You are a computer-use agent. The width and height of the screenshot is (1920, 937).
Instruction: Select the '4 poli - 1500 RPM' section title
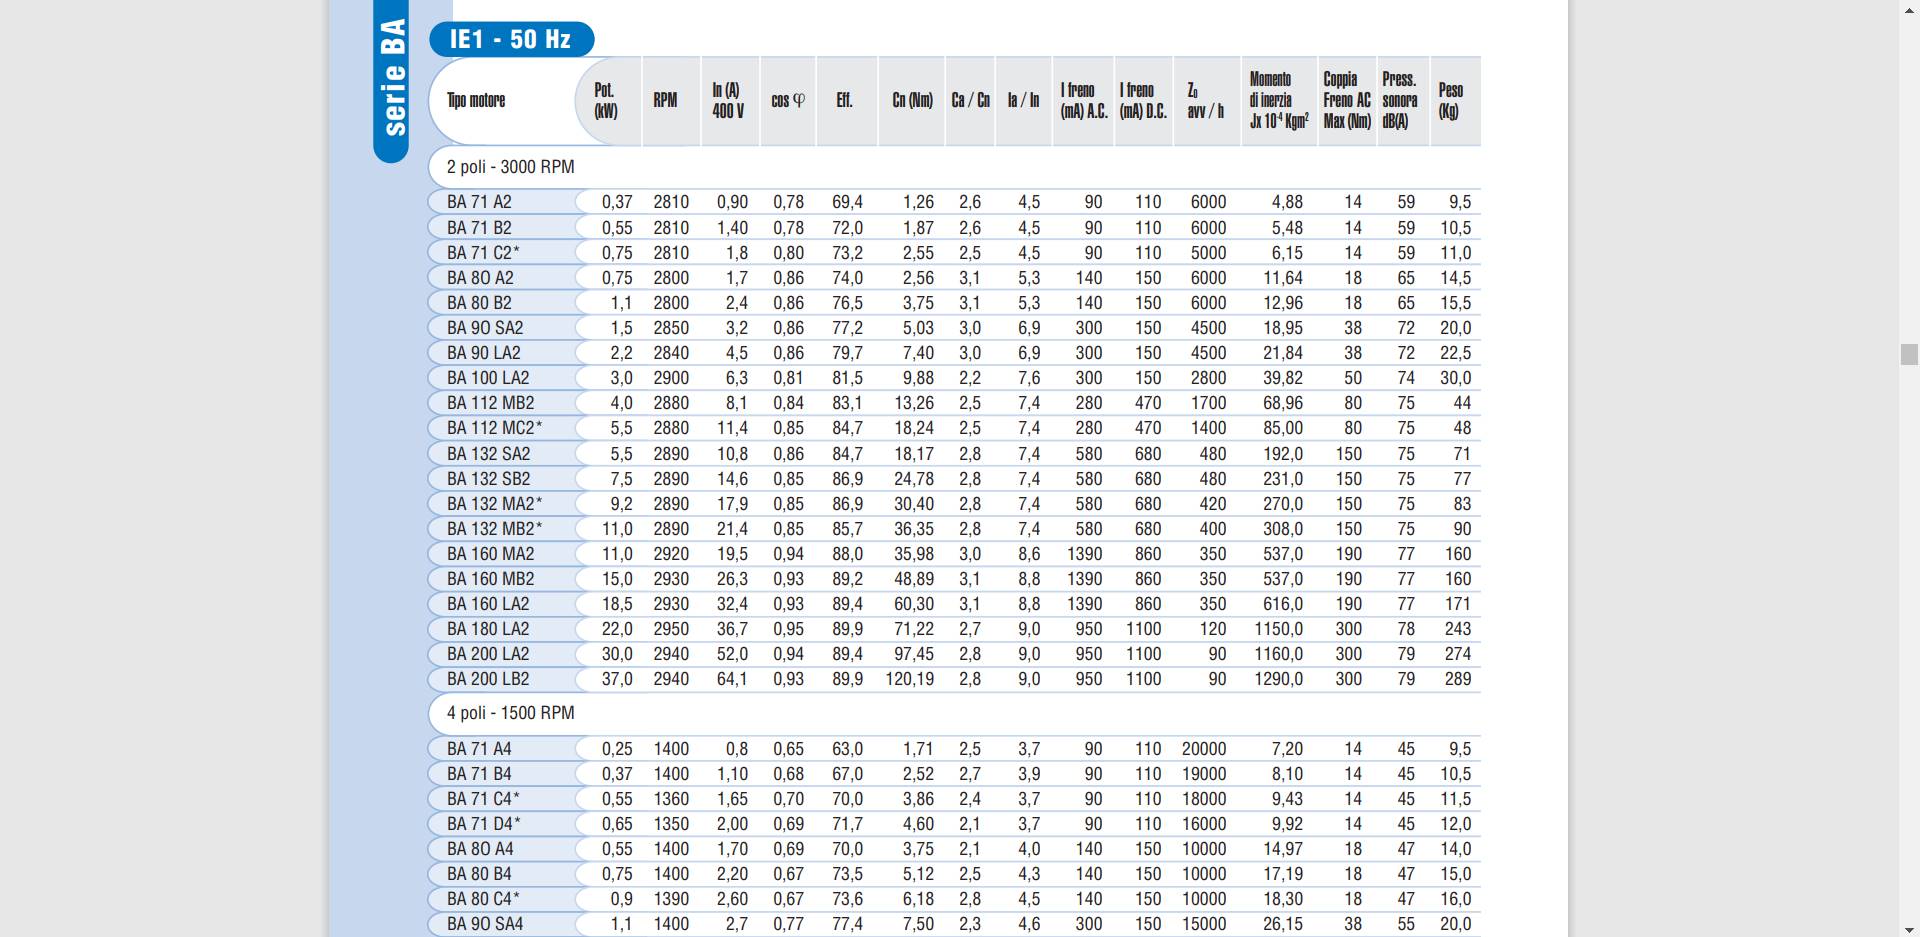click(x=511, y=713)
